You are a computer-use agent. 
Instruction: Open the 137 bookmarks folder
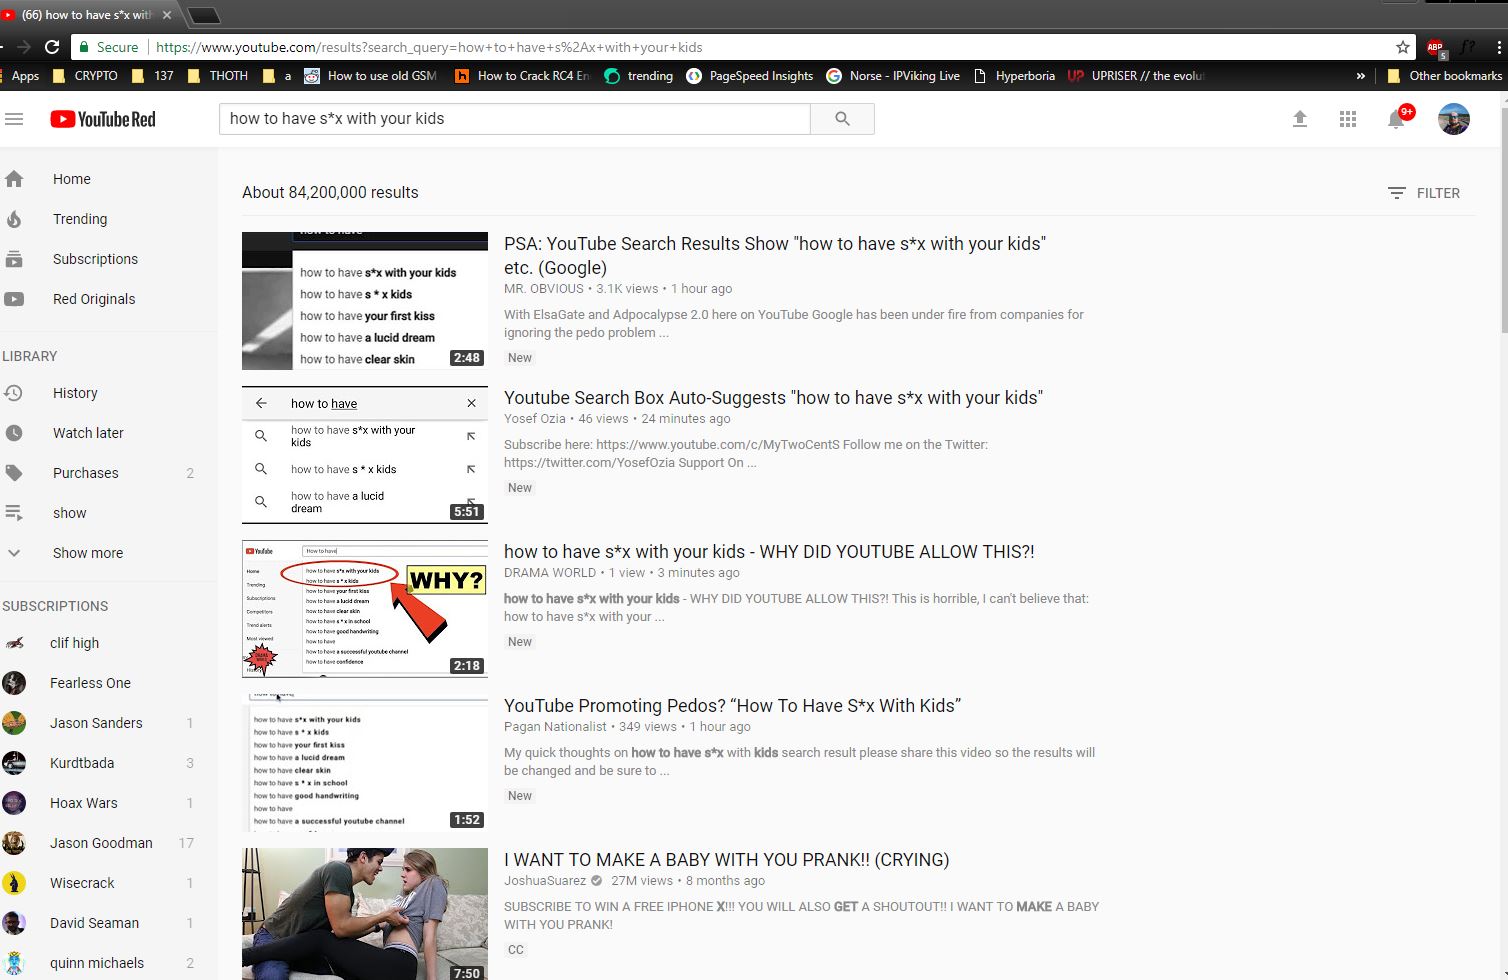tap(152, 76)
